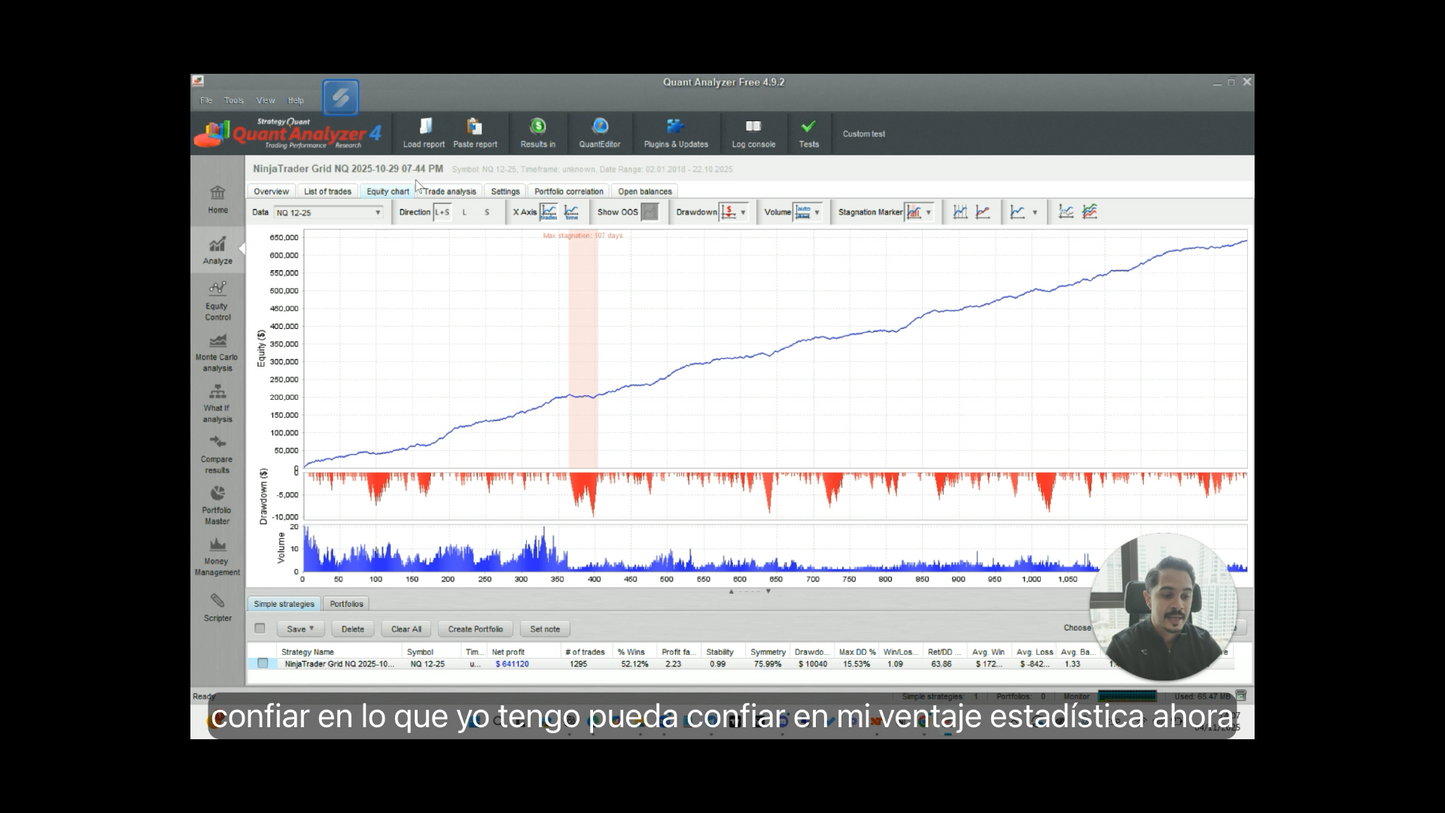Screen dimensions: 1445x813
Task: Click the Net profit value $ 641120
Action: point(512,664)
